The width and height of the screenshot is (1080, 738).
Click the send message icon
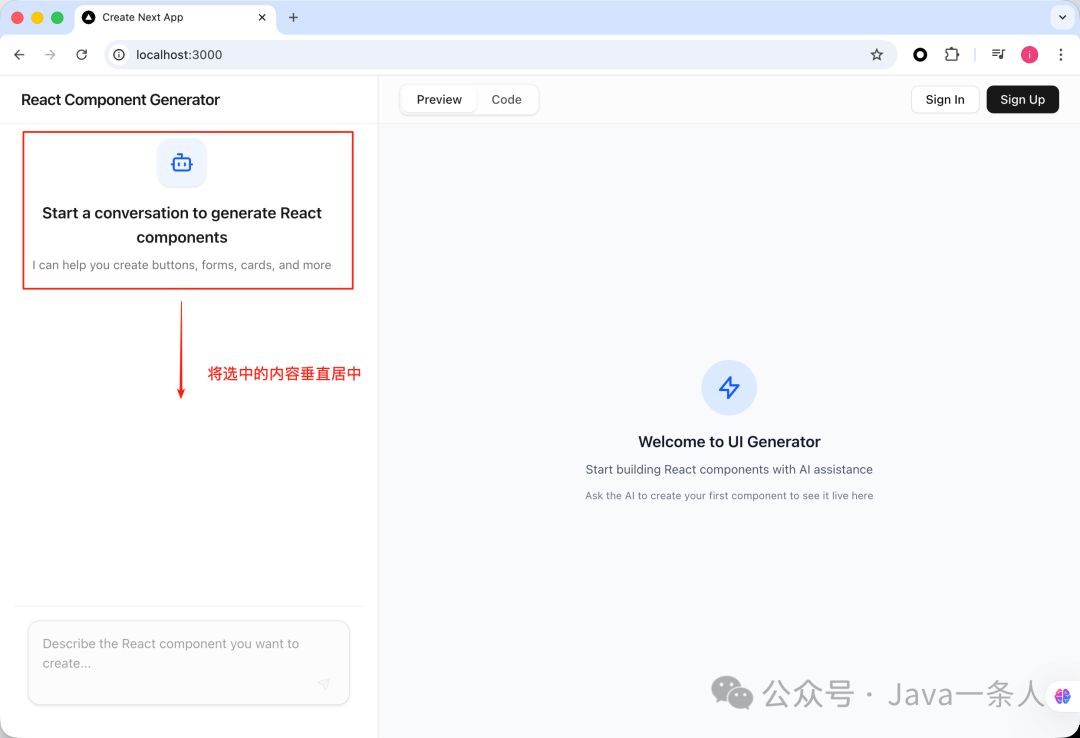323,684
